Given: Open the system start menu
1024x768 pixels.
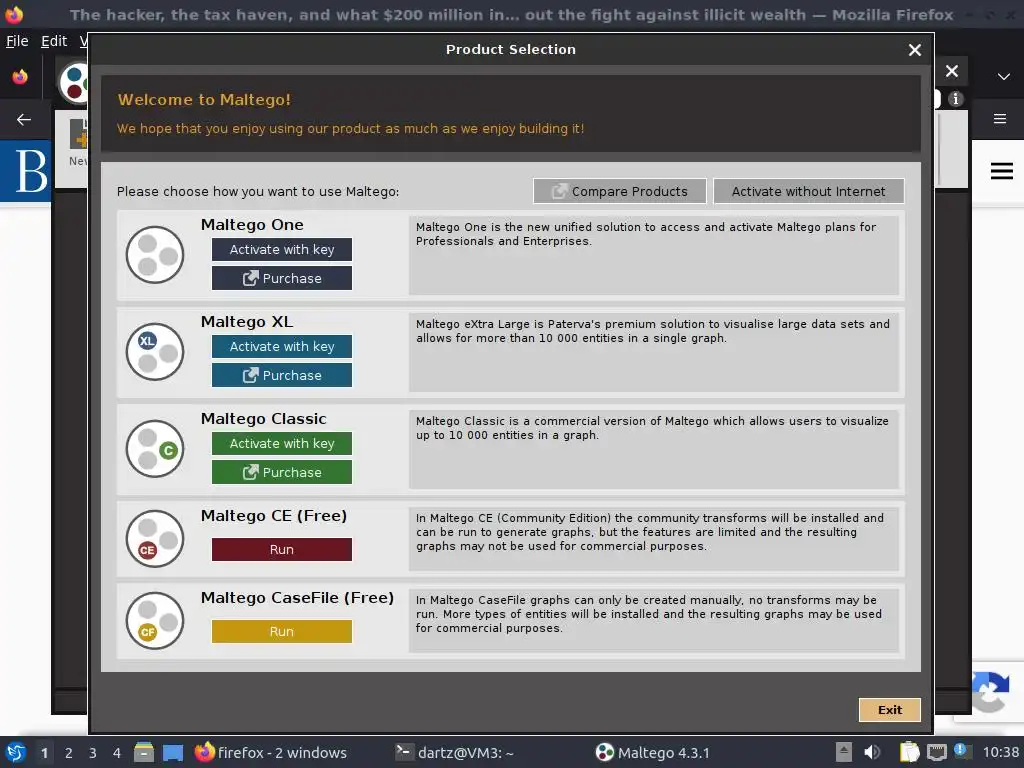Looking at the screenshot, I should (x=16, y=752).
